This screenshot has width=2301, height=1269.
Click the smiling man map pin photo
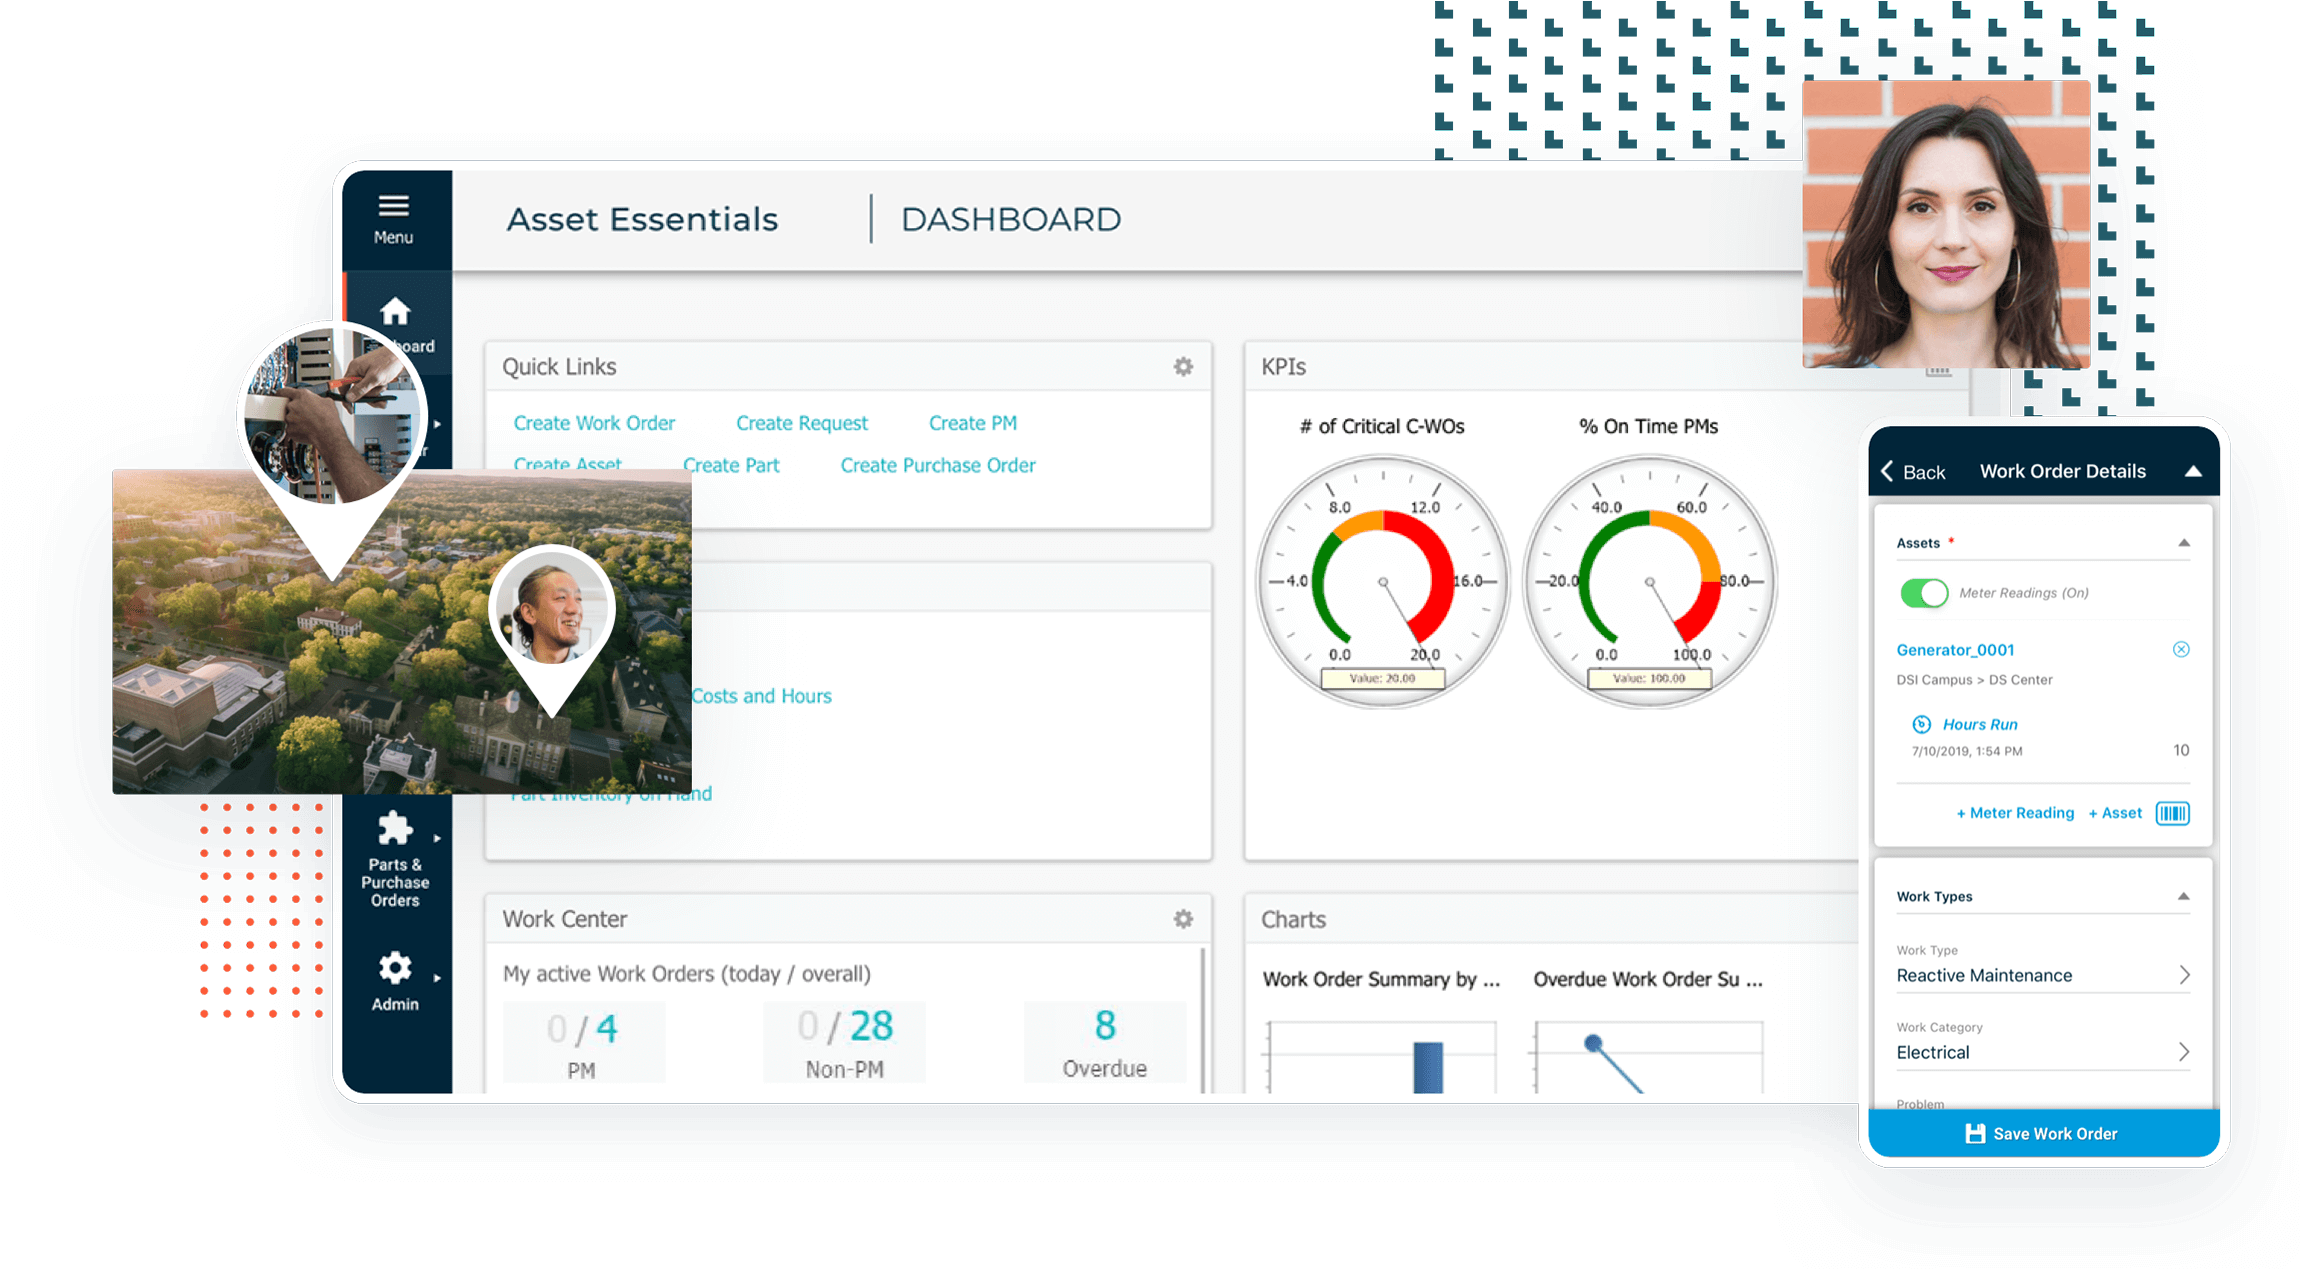[x=552, y=607]
